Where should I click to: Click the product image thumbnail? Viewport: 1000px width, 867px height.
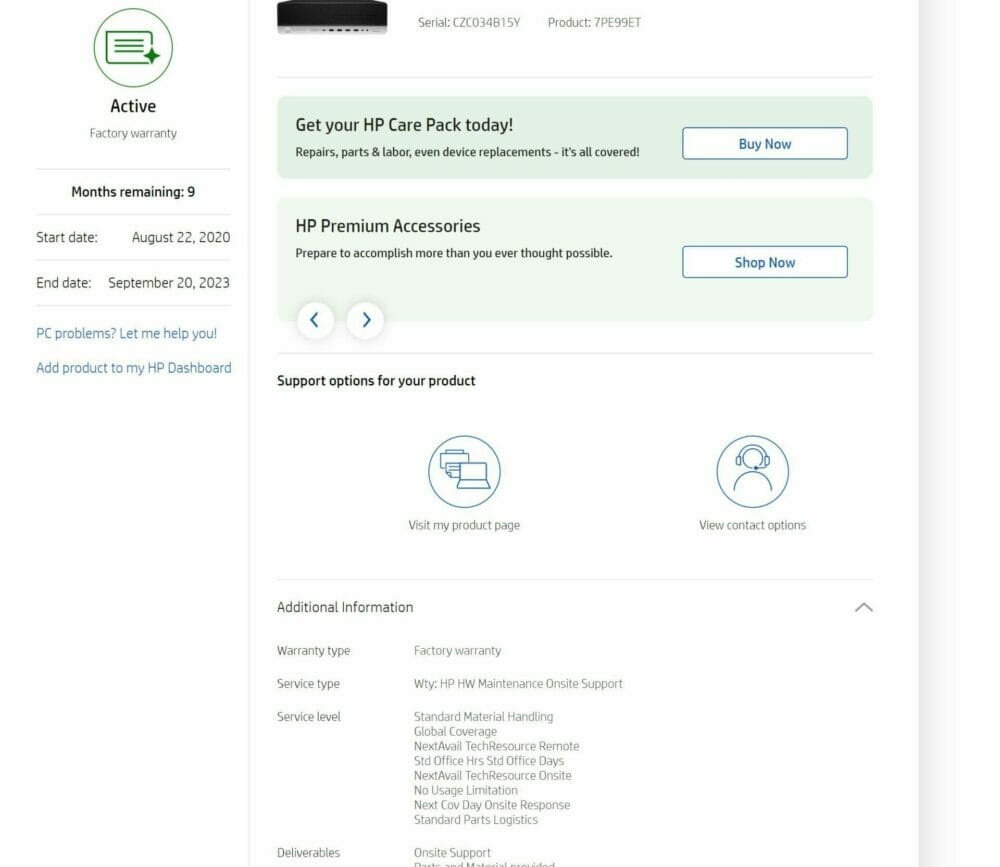pyautogui.click(x=332, y=17)
